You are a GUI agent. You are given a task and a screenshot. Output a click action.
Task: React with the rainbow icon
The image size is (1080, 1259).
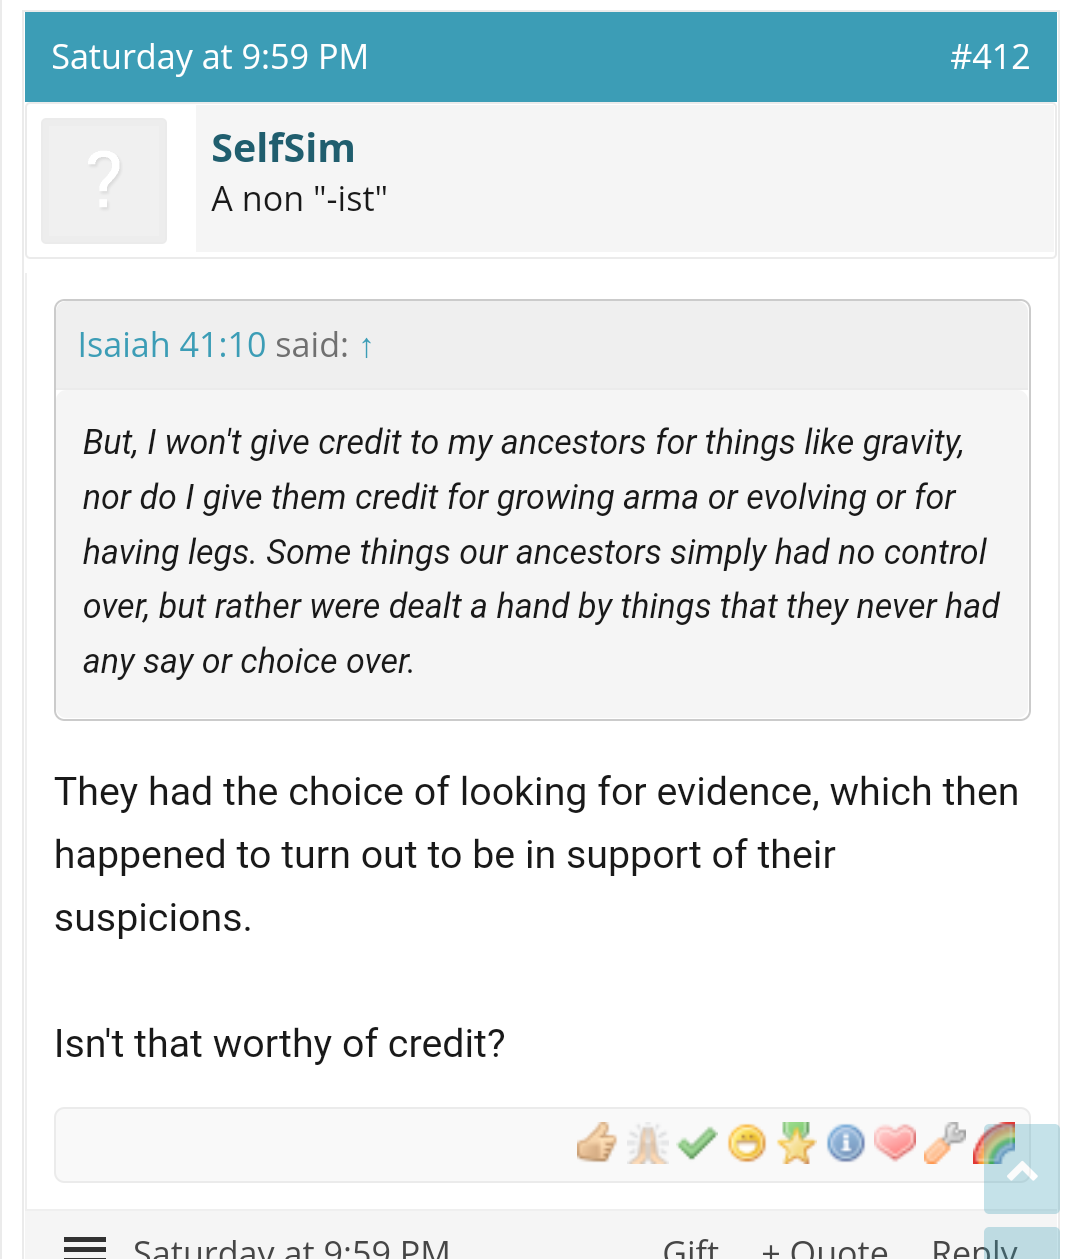pyautogui.click(x=994, y=1142)
